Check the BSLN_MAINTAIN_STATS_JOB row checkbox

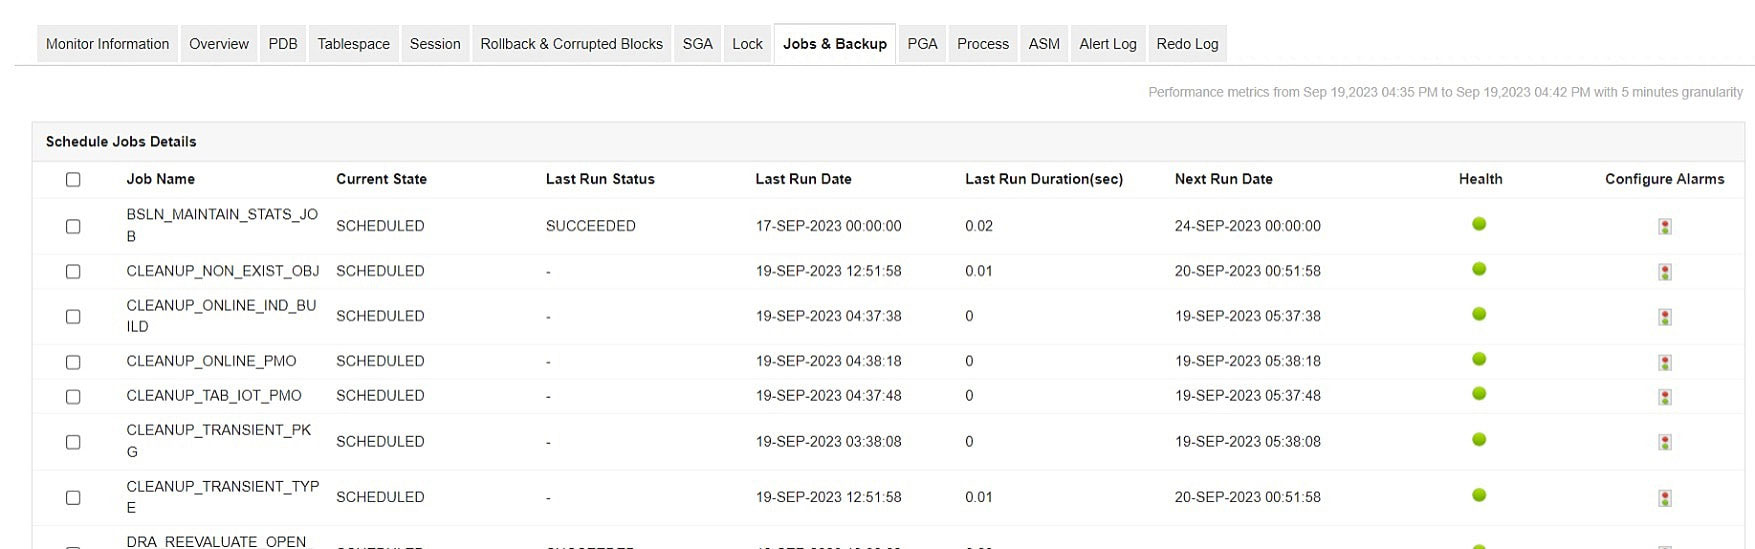(73, 227)
